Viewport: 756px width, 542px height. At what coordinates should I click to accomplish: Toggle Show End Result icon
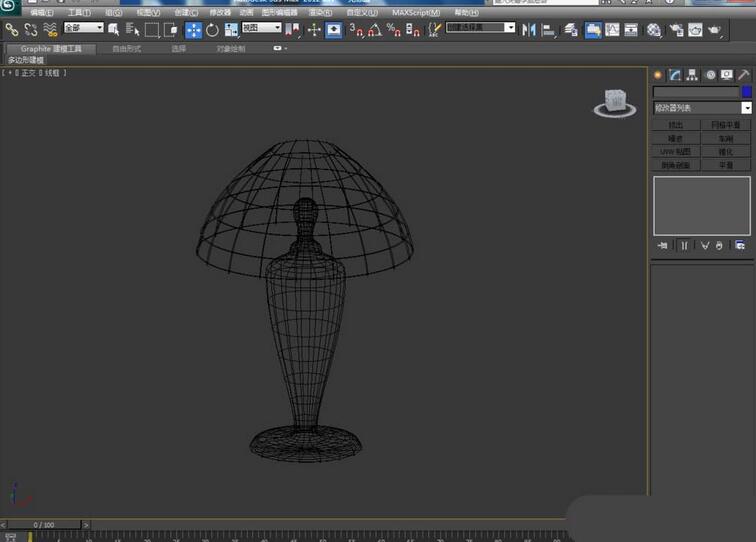click(684, 246)
